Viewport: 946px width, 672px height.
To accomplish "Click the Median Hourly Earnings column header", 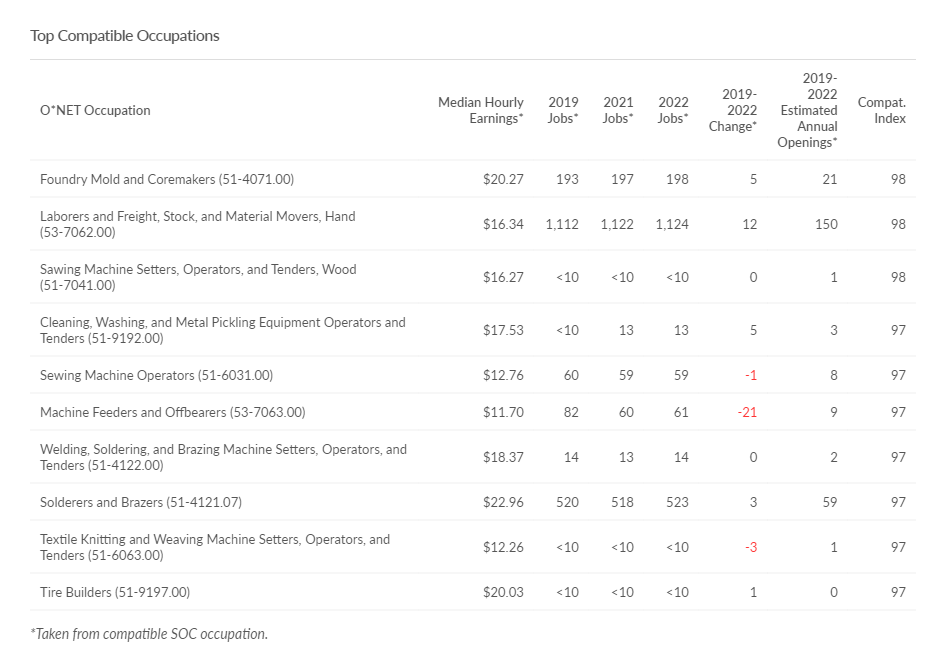I will pos(481,110).
